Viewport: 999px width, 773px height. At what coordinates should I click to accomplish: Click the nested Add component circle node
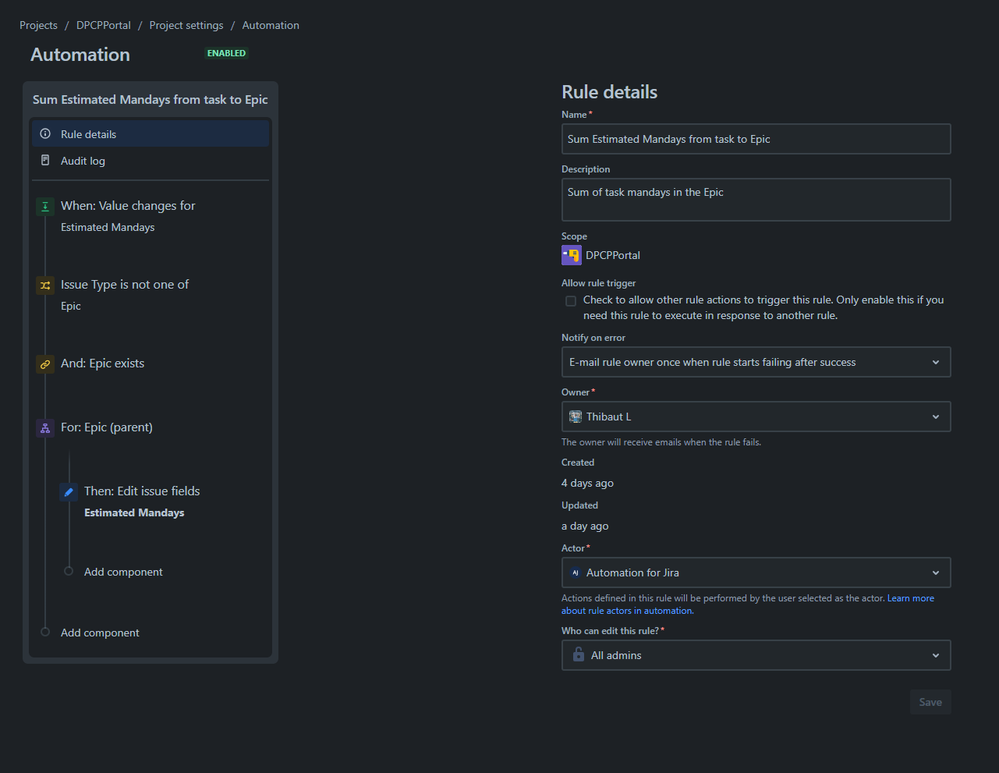[69, 571]
